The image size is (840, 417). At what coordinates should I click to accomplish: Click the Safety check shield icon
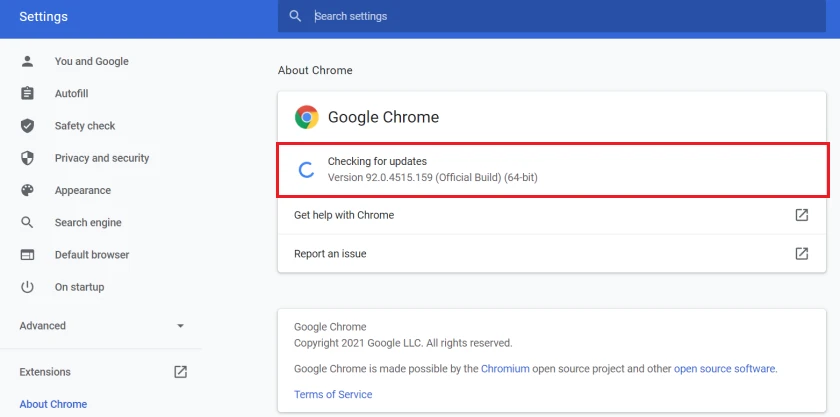[x=28, y=126]
